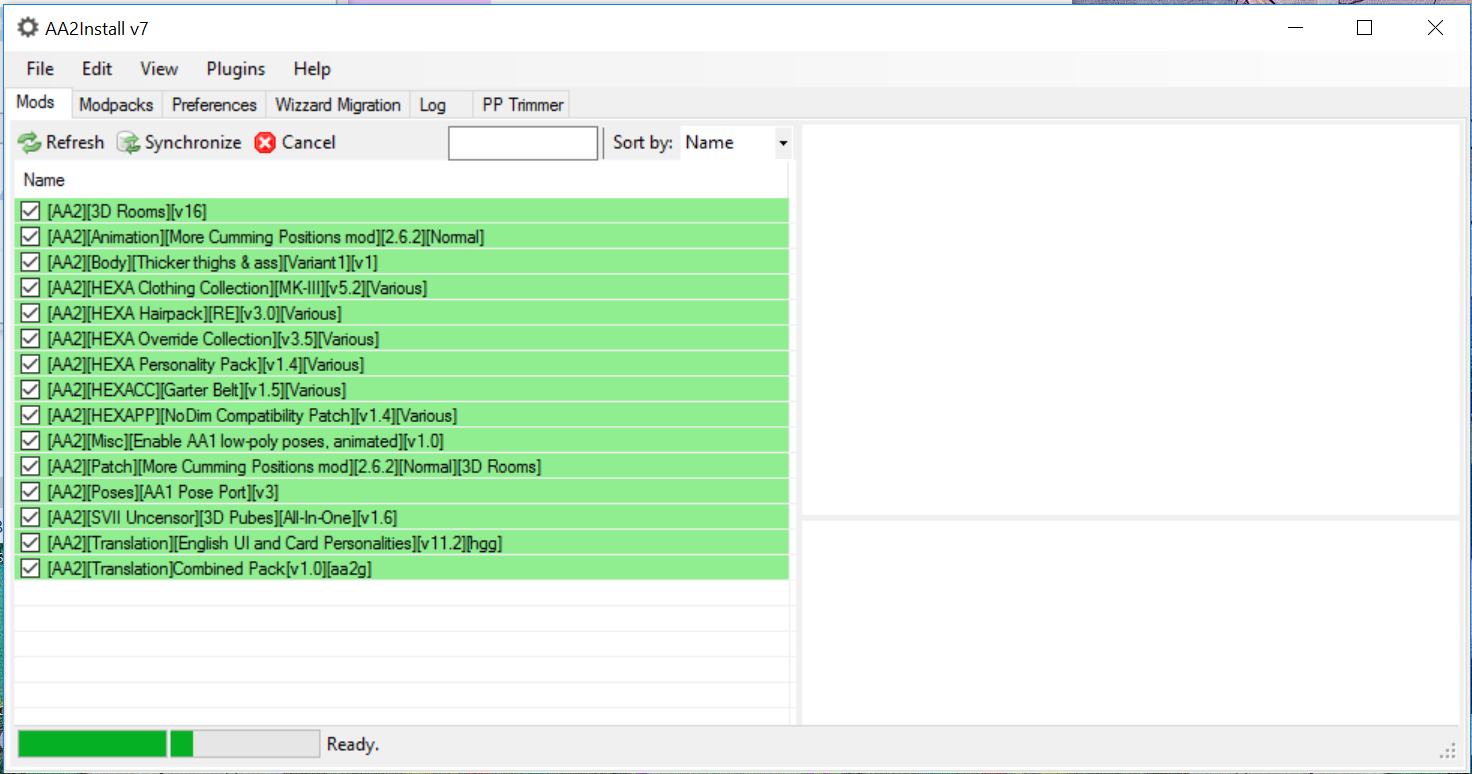Image resolution: width=1472 pixels, height=774 pixels.
Task: Open the Wizzard Migration tab
Action: coord(338,105)
